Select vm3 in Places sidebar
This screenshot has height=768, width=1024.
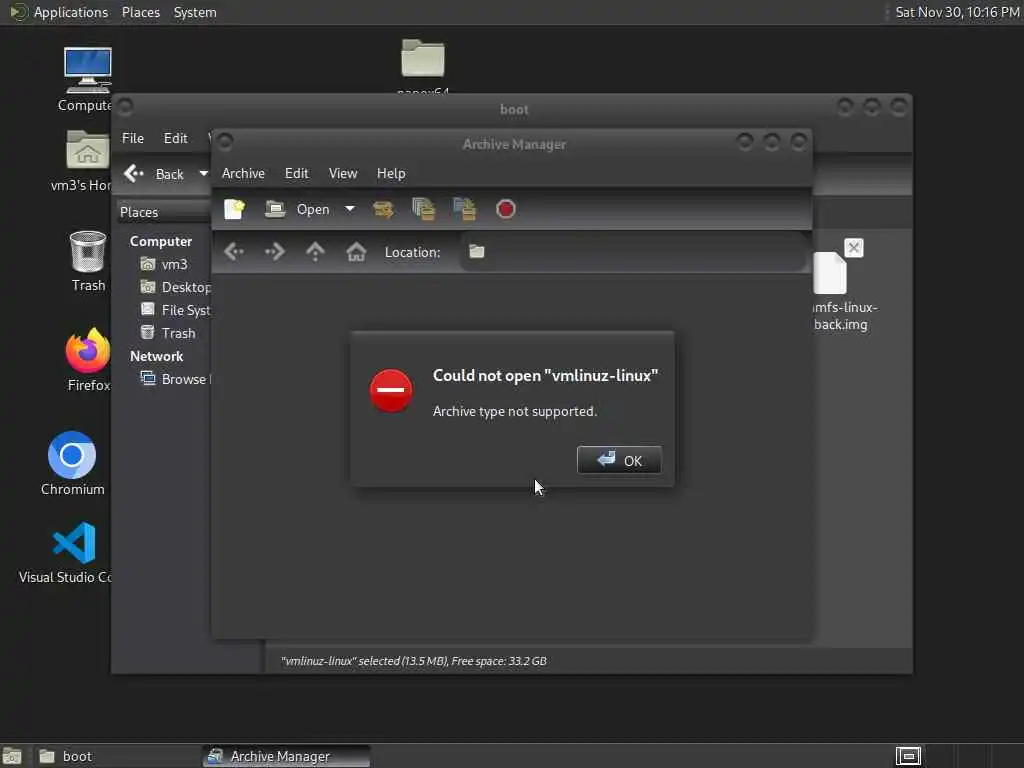[165, 264]
